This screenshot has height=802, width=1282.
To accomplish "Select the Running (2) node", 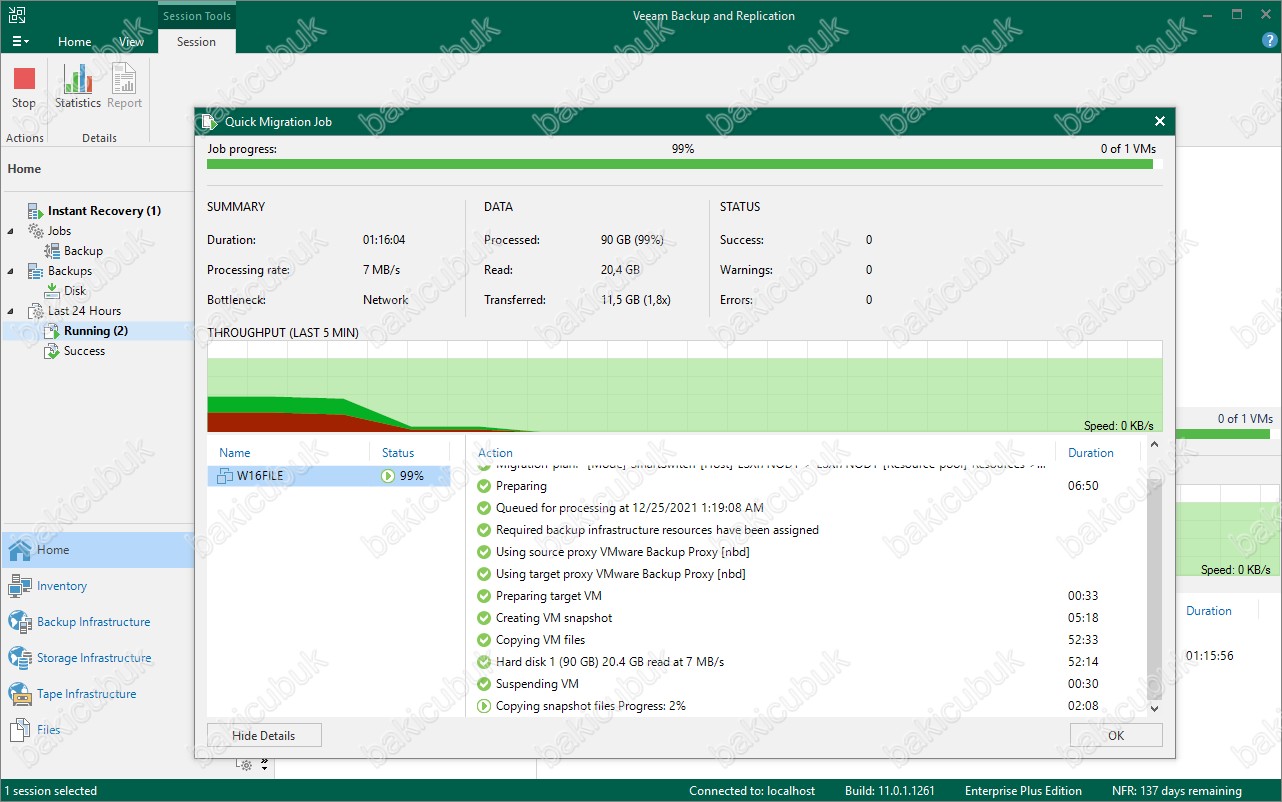I will click(x=95, y=331).
